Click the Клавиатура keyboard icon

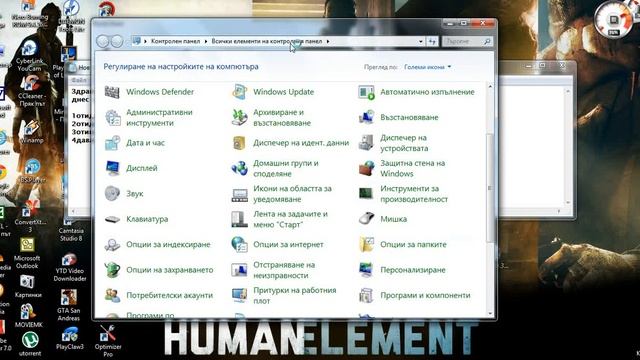112,219
